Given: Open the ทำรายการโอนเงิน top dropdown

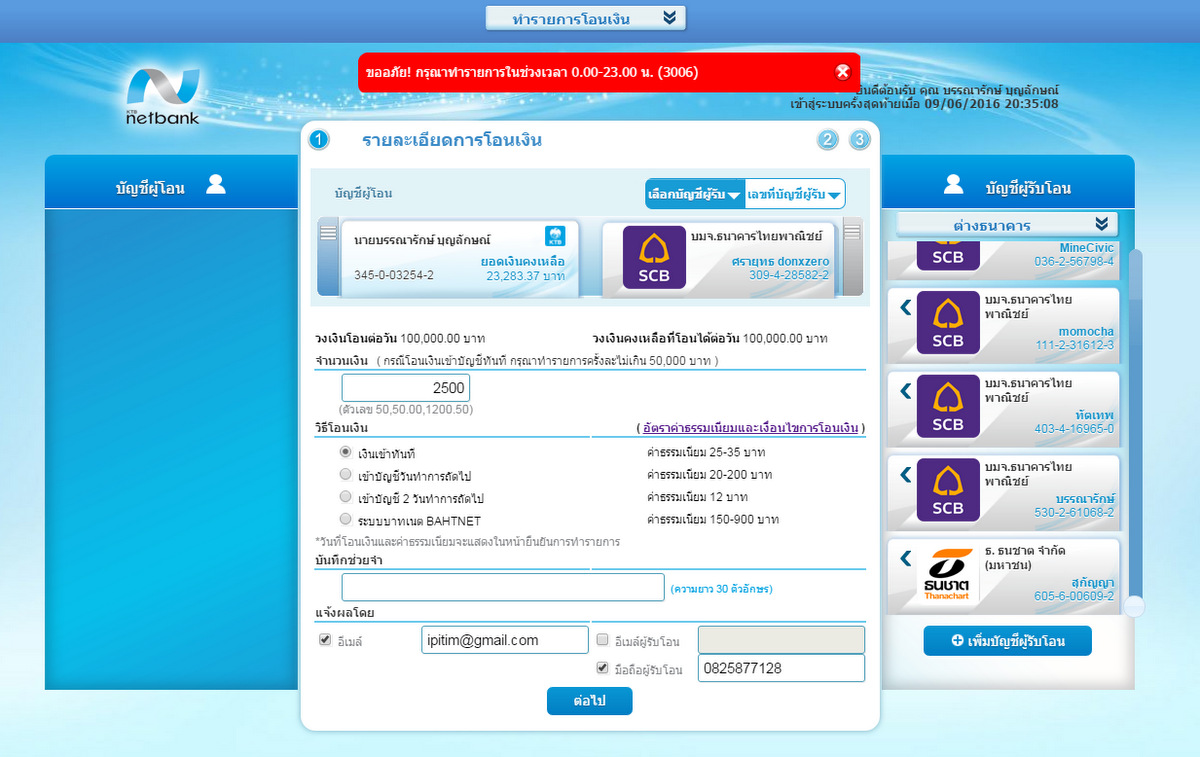Looking at the screenshot, I should click(586, 18).
